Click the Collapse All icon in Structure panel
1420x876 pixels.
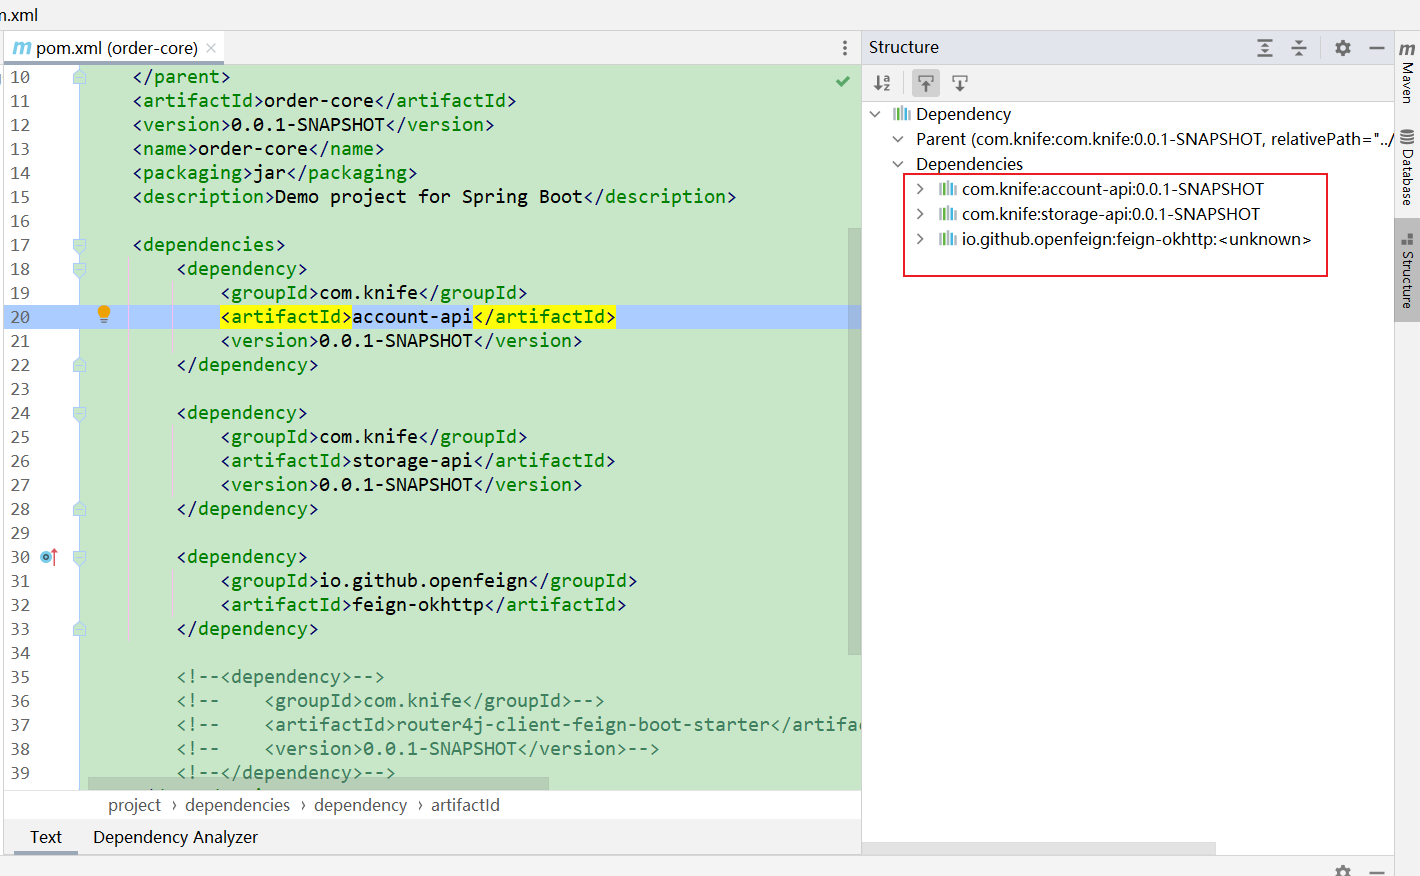click(x=1297, y=47)
